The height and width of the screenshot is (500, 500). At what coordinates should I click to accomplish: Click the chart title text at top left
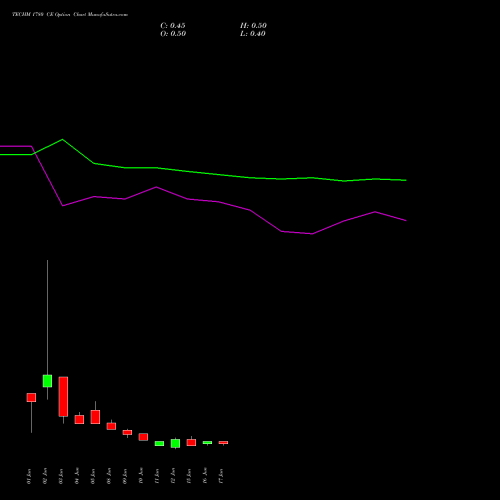70,15
